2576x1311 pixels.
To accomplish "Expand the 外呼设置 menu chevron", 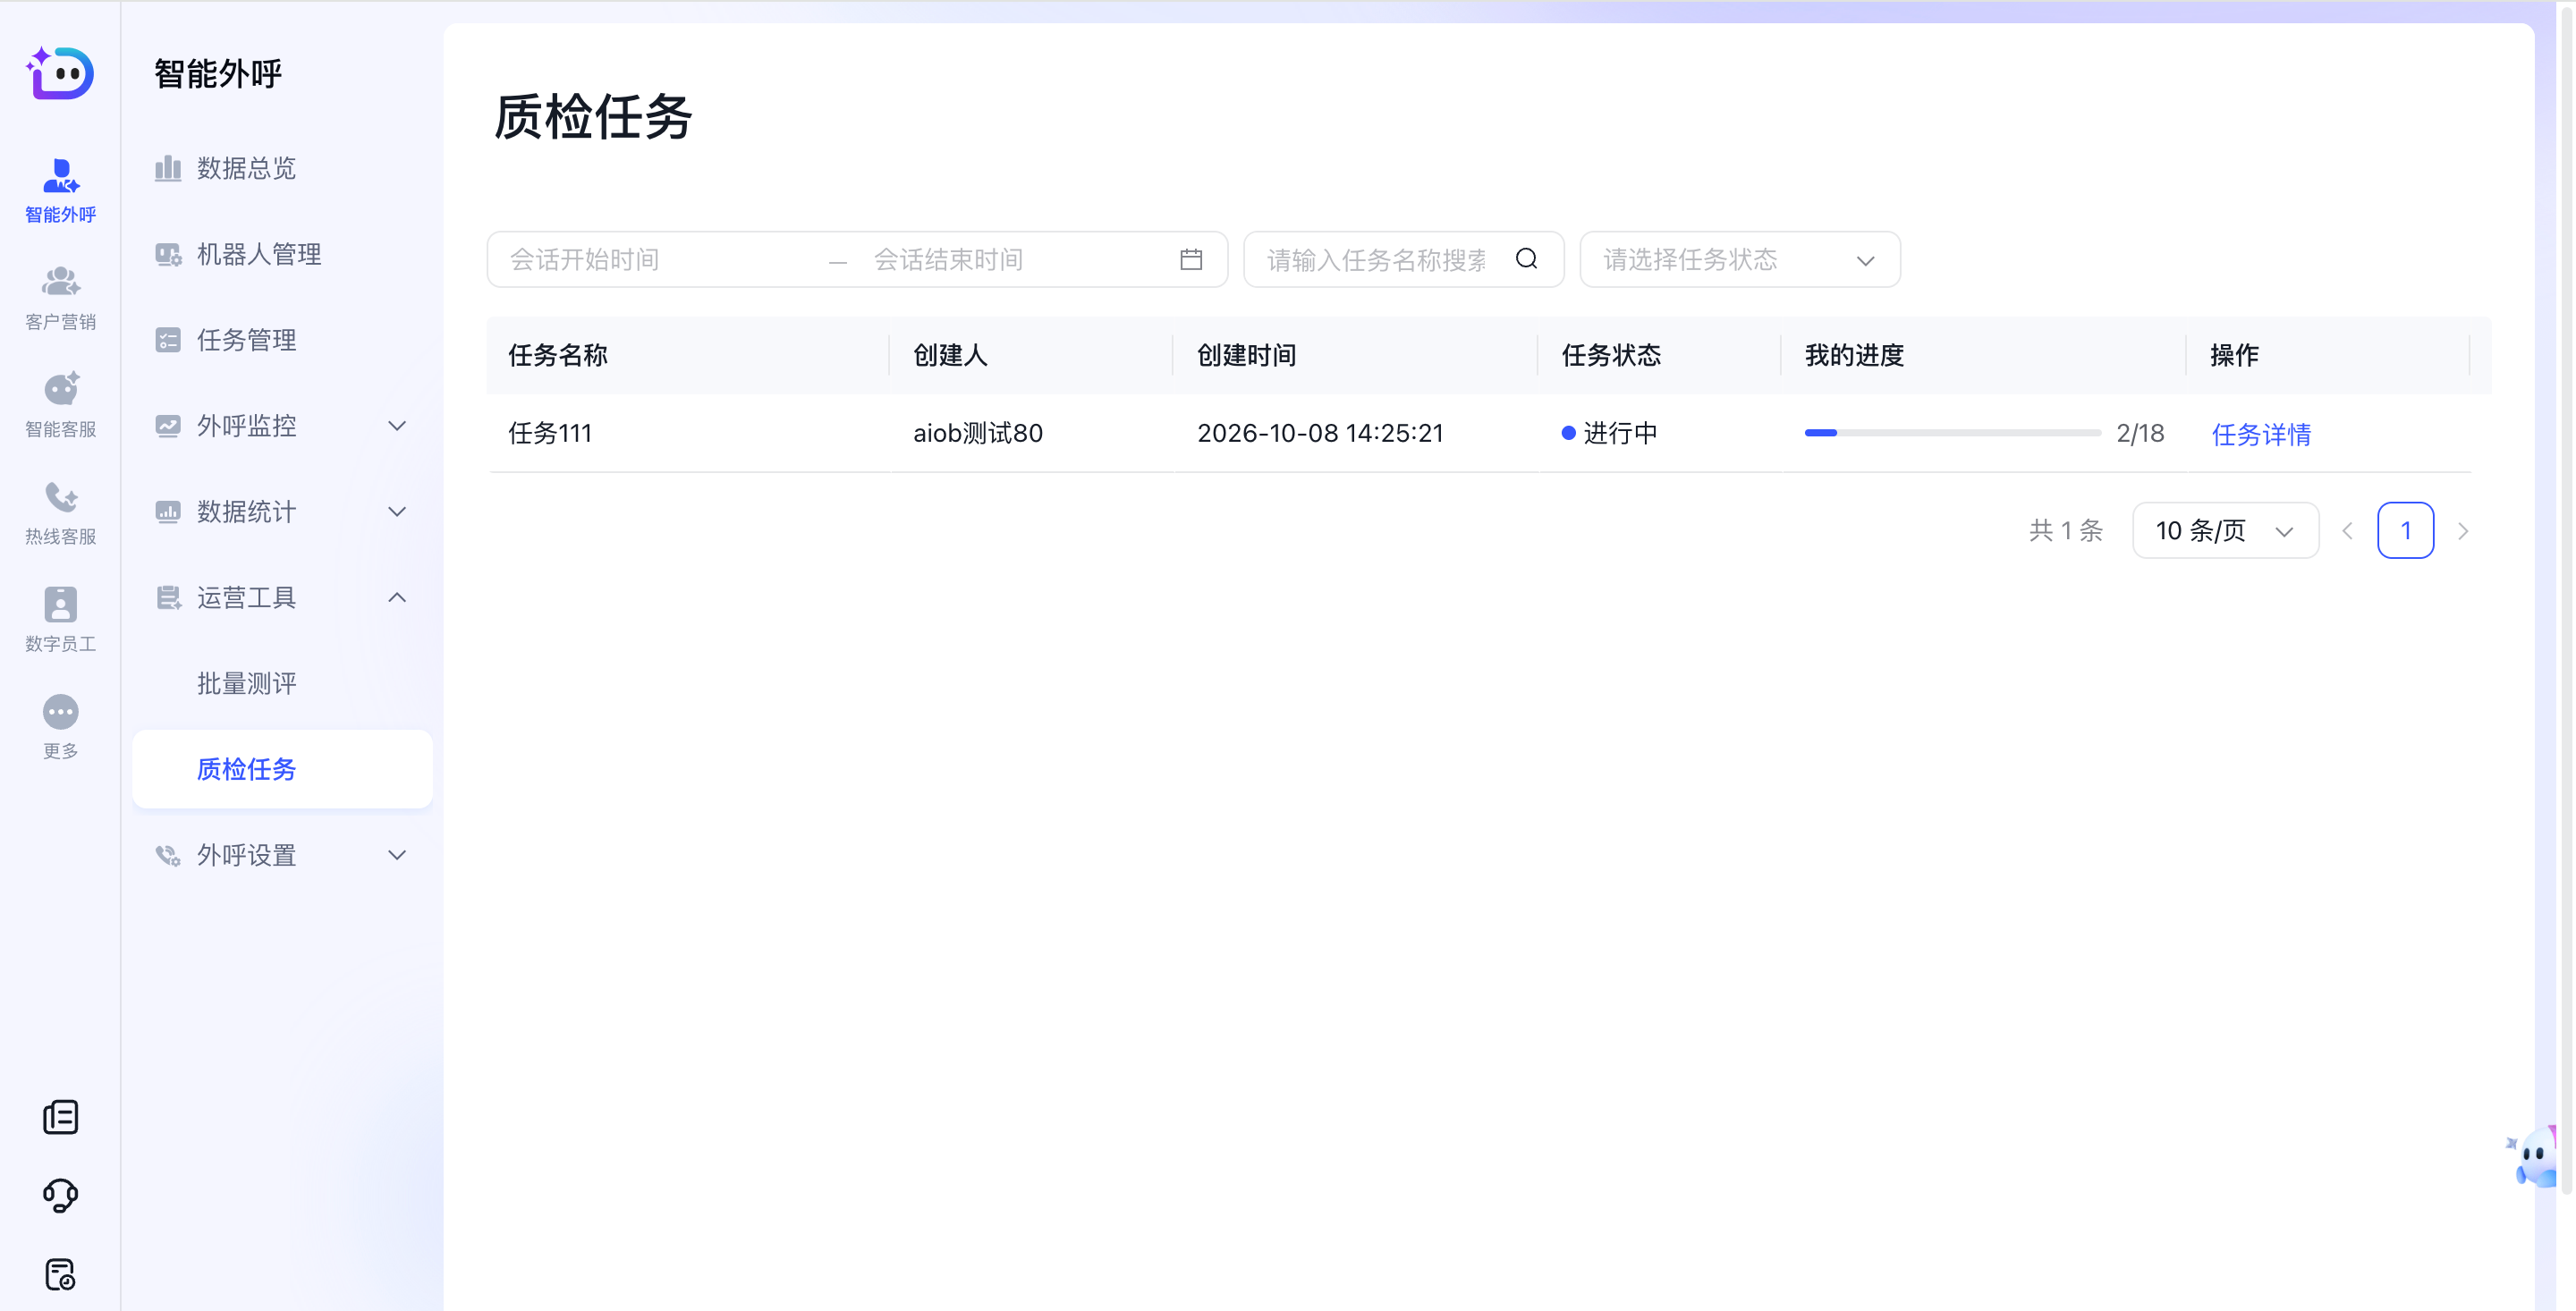I will [397, 855].
